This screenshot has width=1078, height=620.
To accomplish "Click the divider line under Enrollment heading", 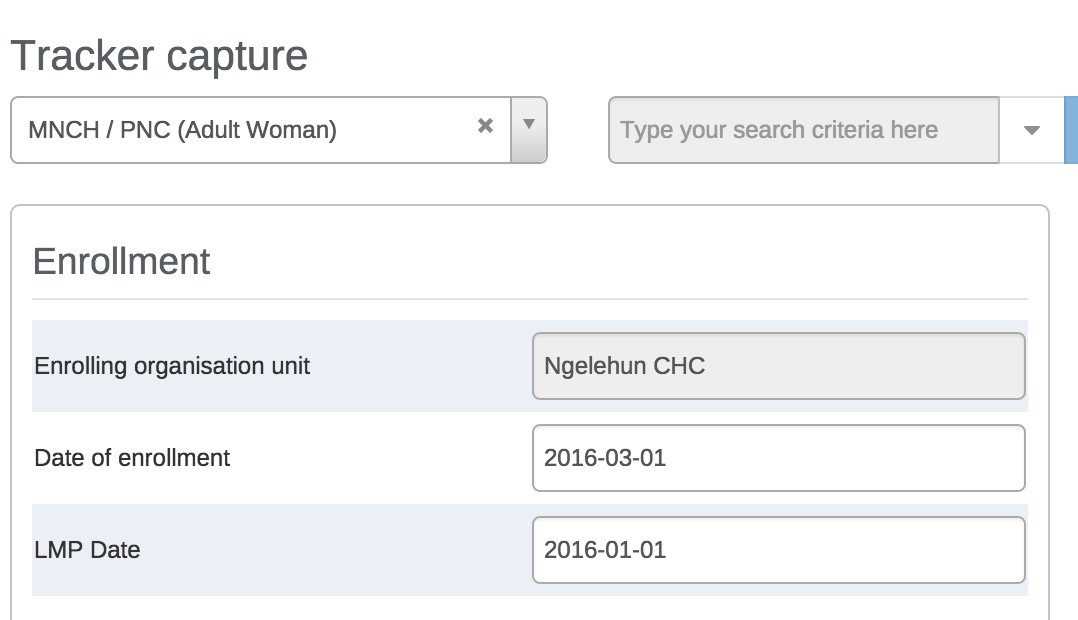I will coord(529,299).
